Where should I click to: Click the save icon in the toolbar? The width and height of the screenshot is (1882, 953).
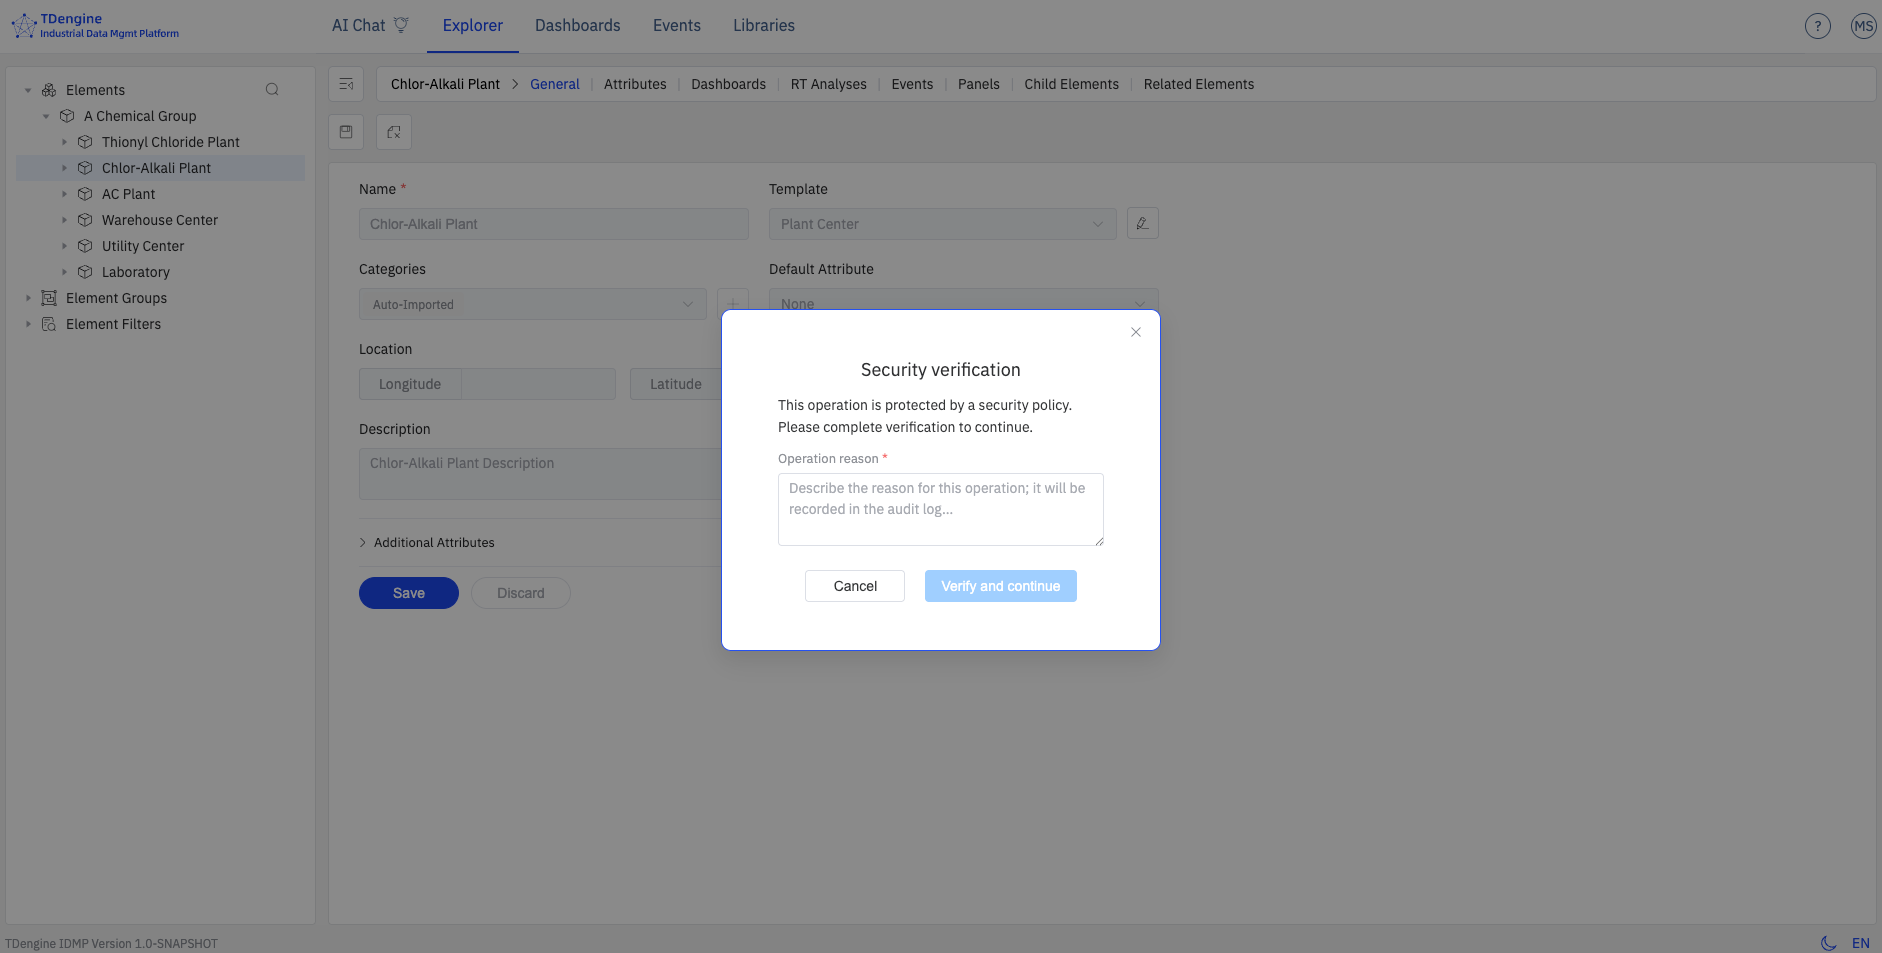coord(346,132)
